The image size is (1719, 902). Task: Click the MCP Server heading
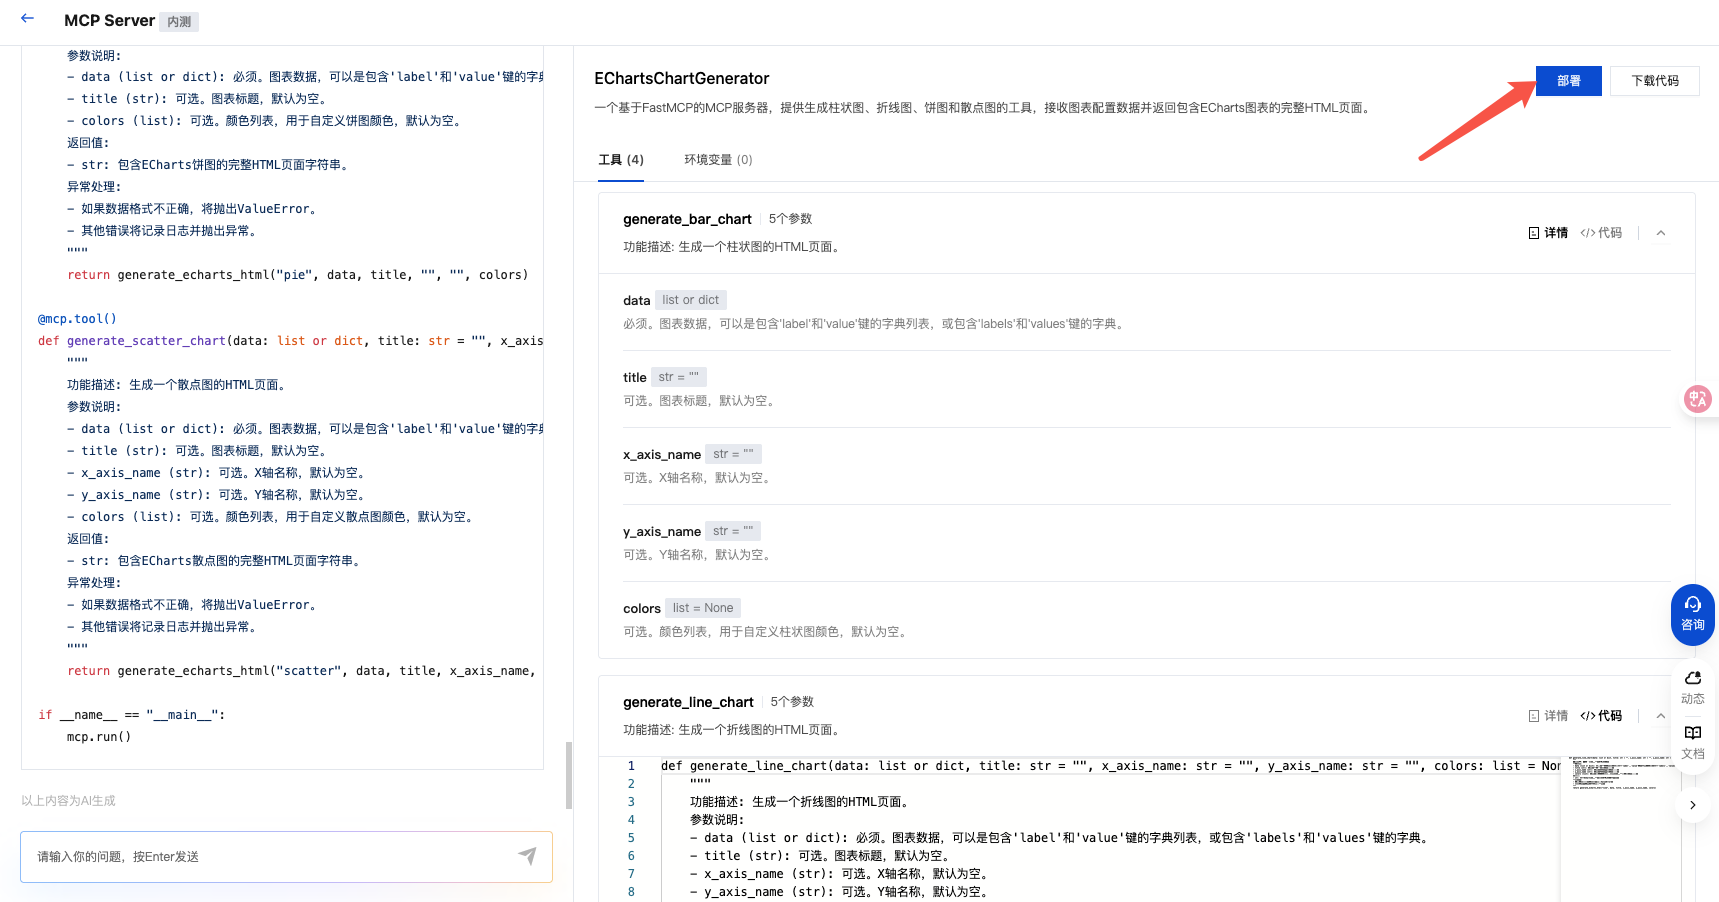pyautogui.click(x=109, y=21)
